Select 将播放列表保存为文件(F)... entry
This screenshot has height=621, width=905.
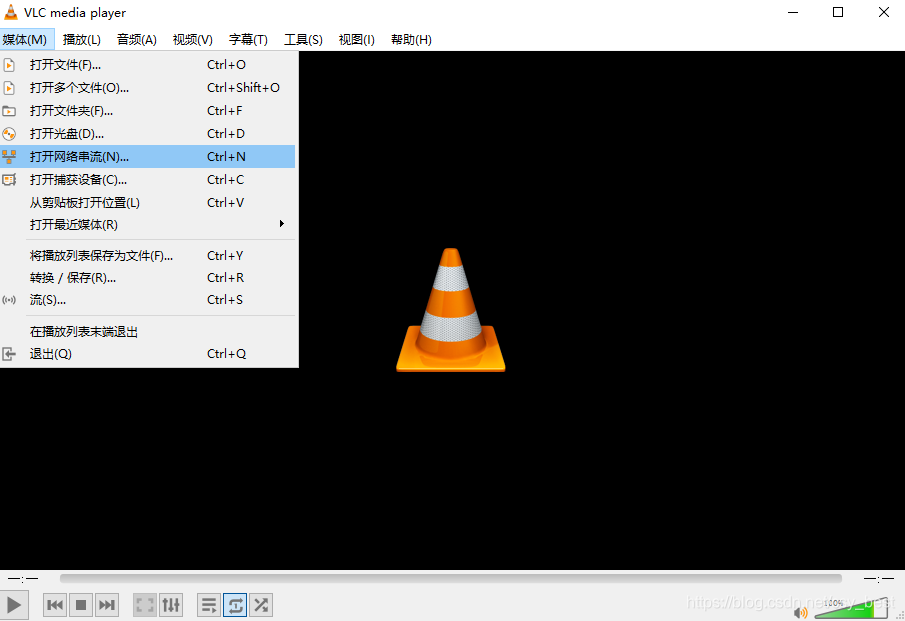tap(148, 256)
